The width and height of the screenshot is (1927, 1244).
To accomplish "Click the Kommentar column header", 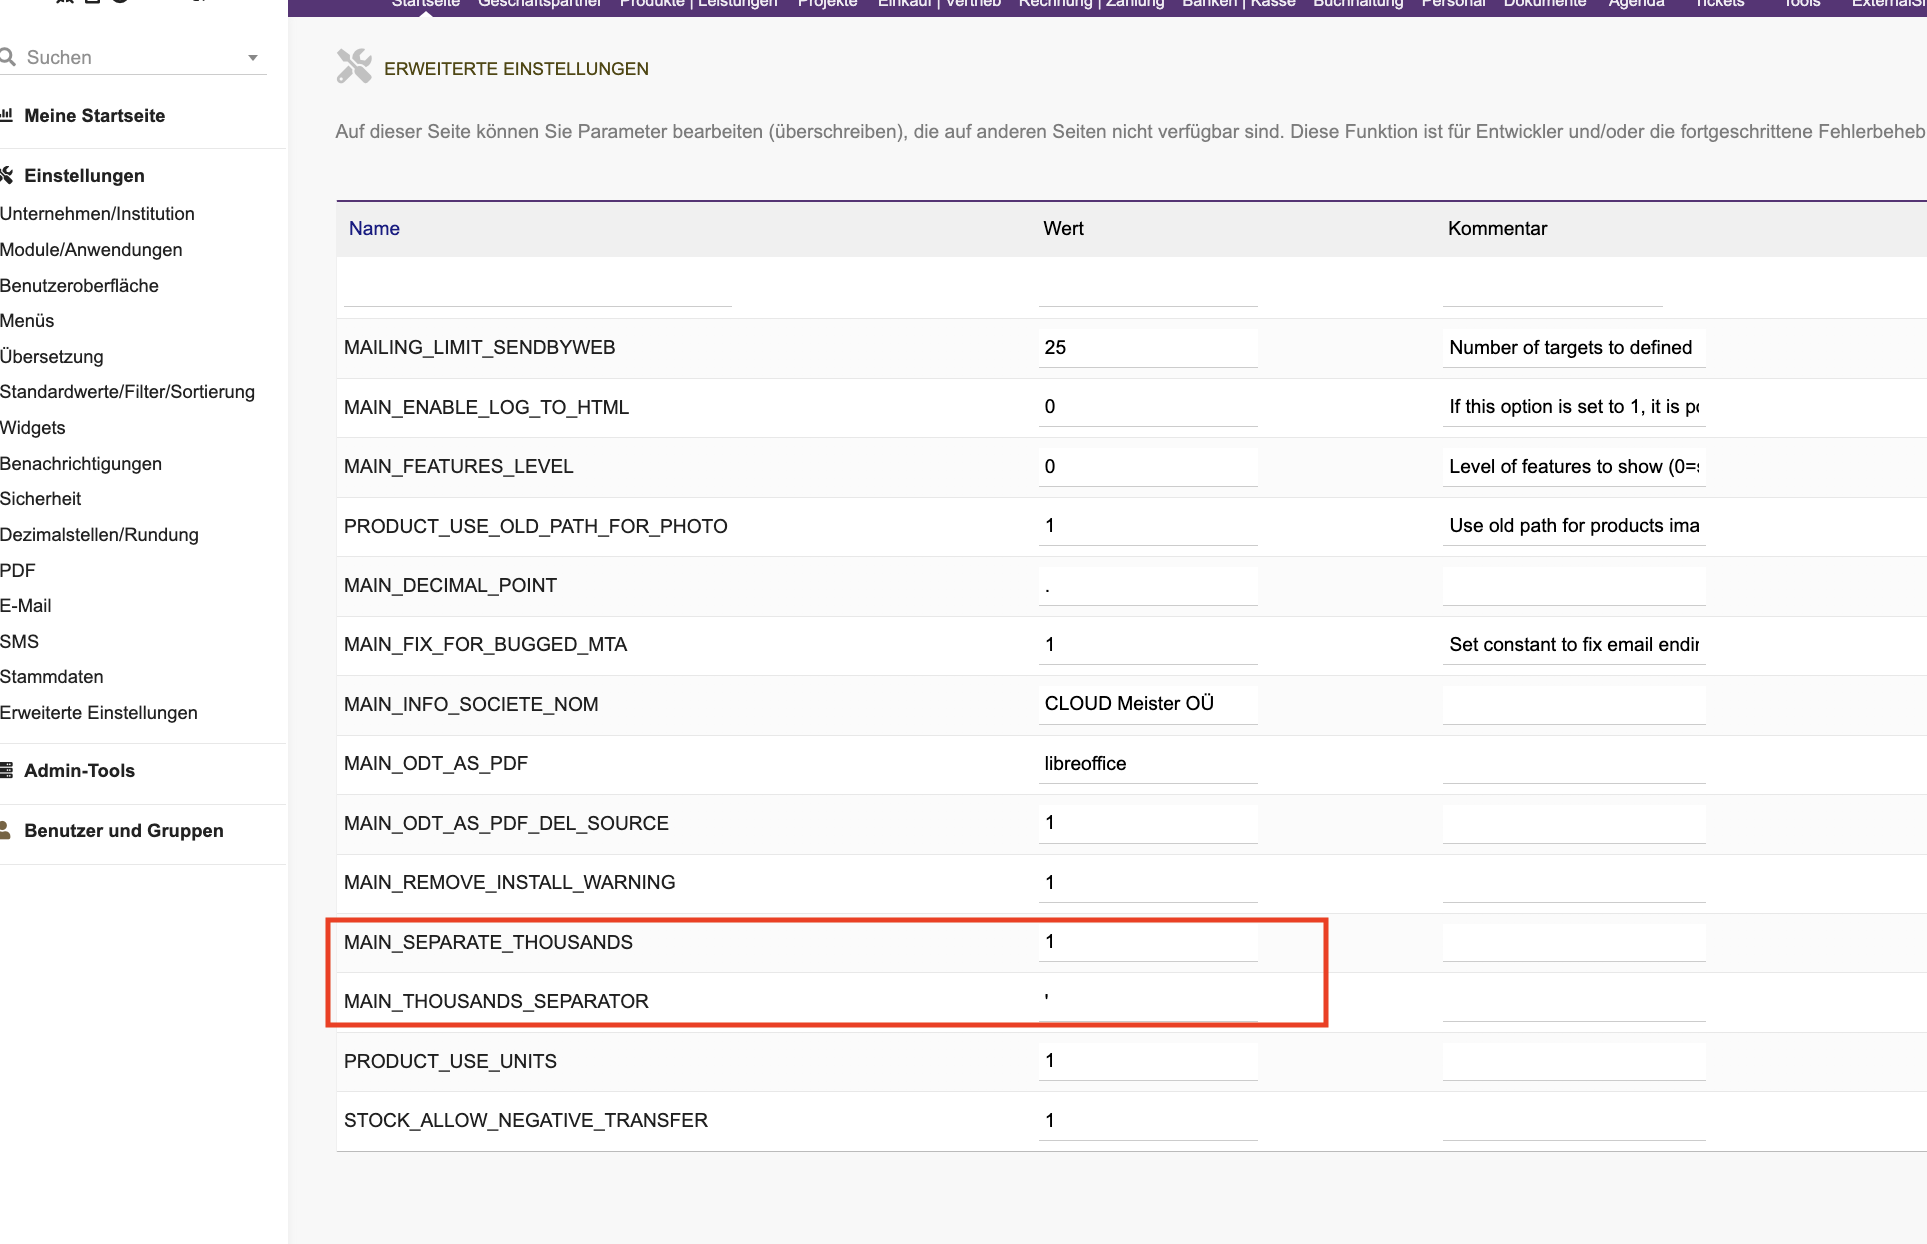I will [1497, 229].
